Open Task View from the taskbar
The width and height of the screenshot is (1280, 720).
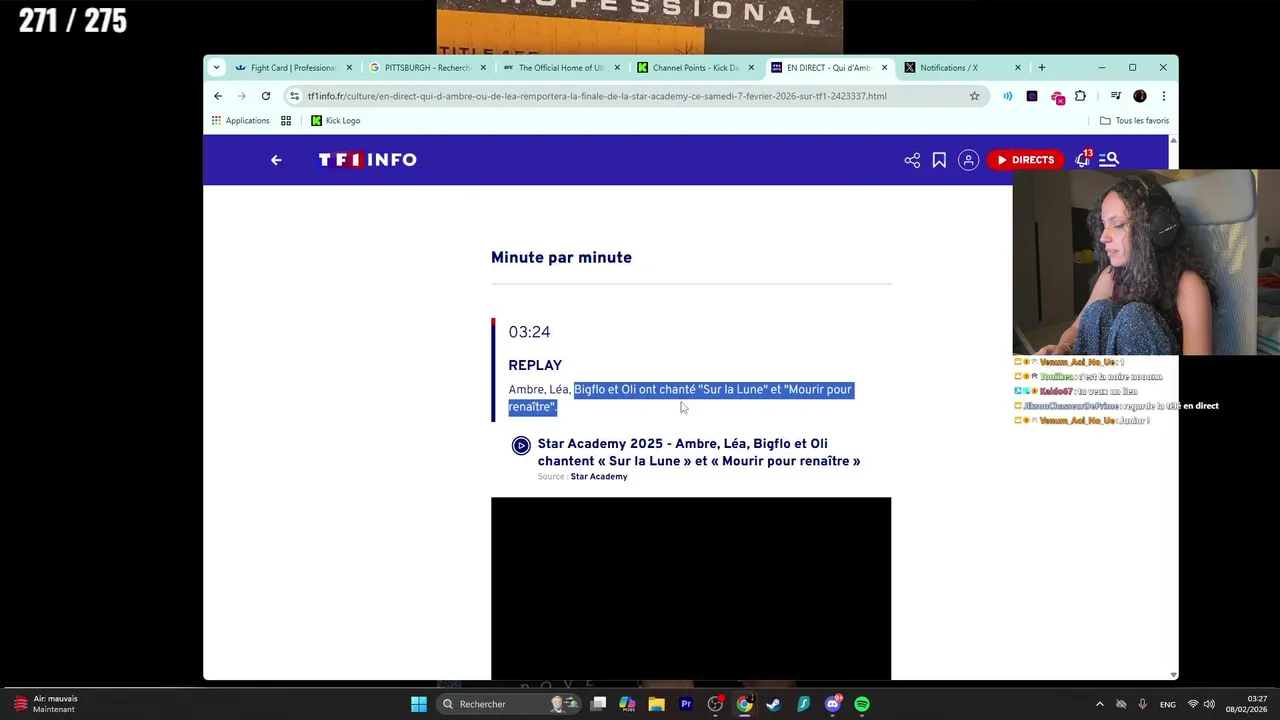click(598, 704)
